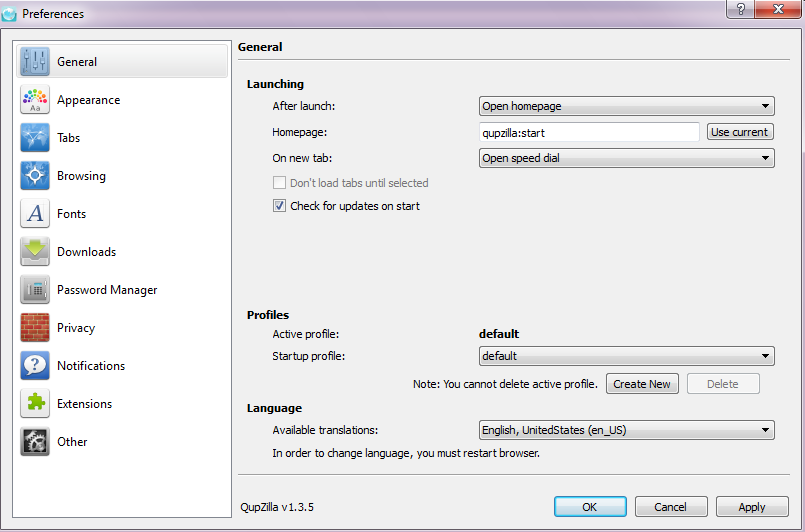Click the Tabs sidebar icon
The width and height of the screenshot is (805, 532).
[x=35, y=138]
